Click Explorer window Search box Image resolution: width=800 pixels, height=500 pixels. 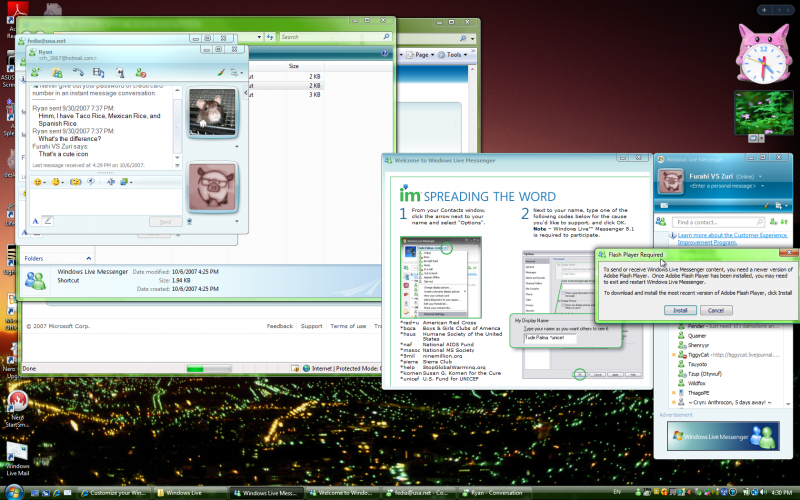coord(335,37)
